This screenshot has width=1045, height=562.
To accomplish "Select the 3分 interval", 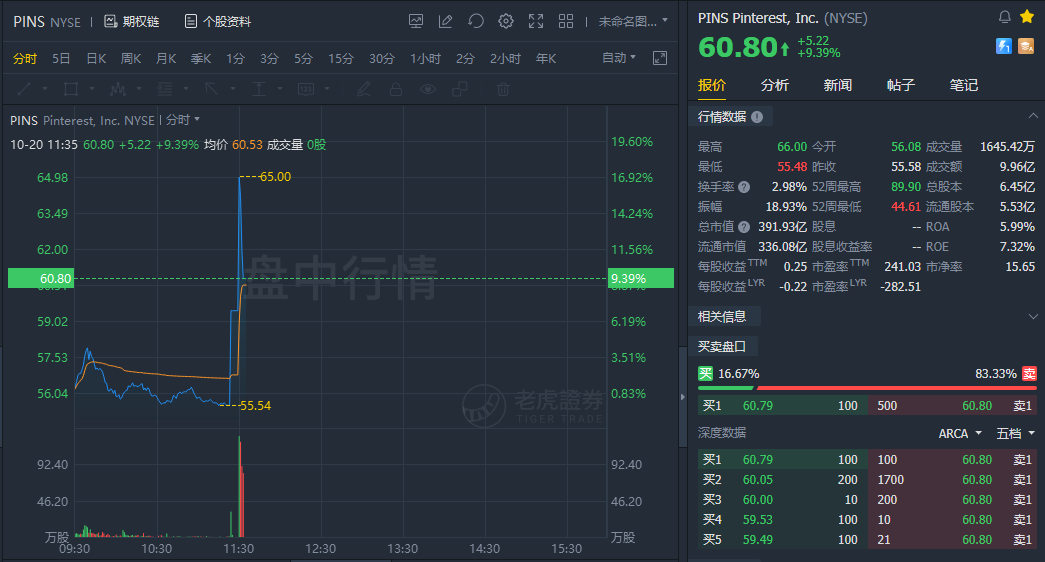I will tap(269, 59).
